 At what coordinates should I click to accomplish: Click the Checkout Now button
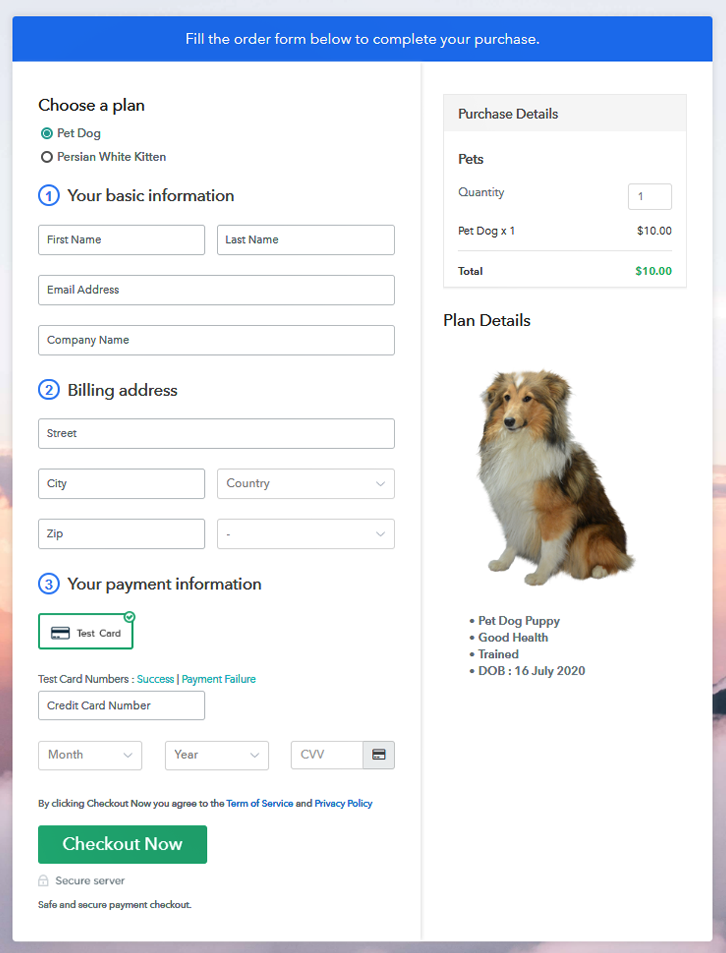tap(122, 844)
